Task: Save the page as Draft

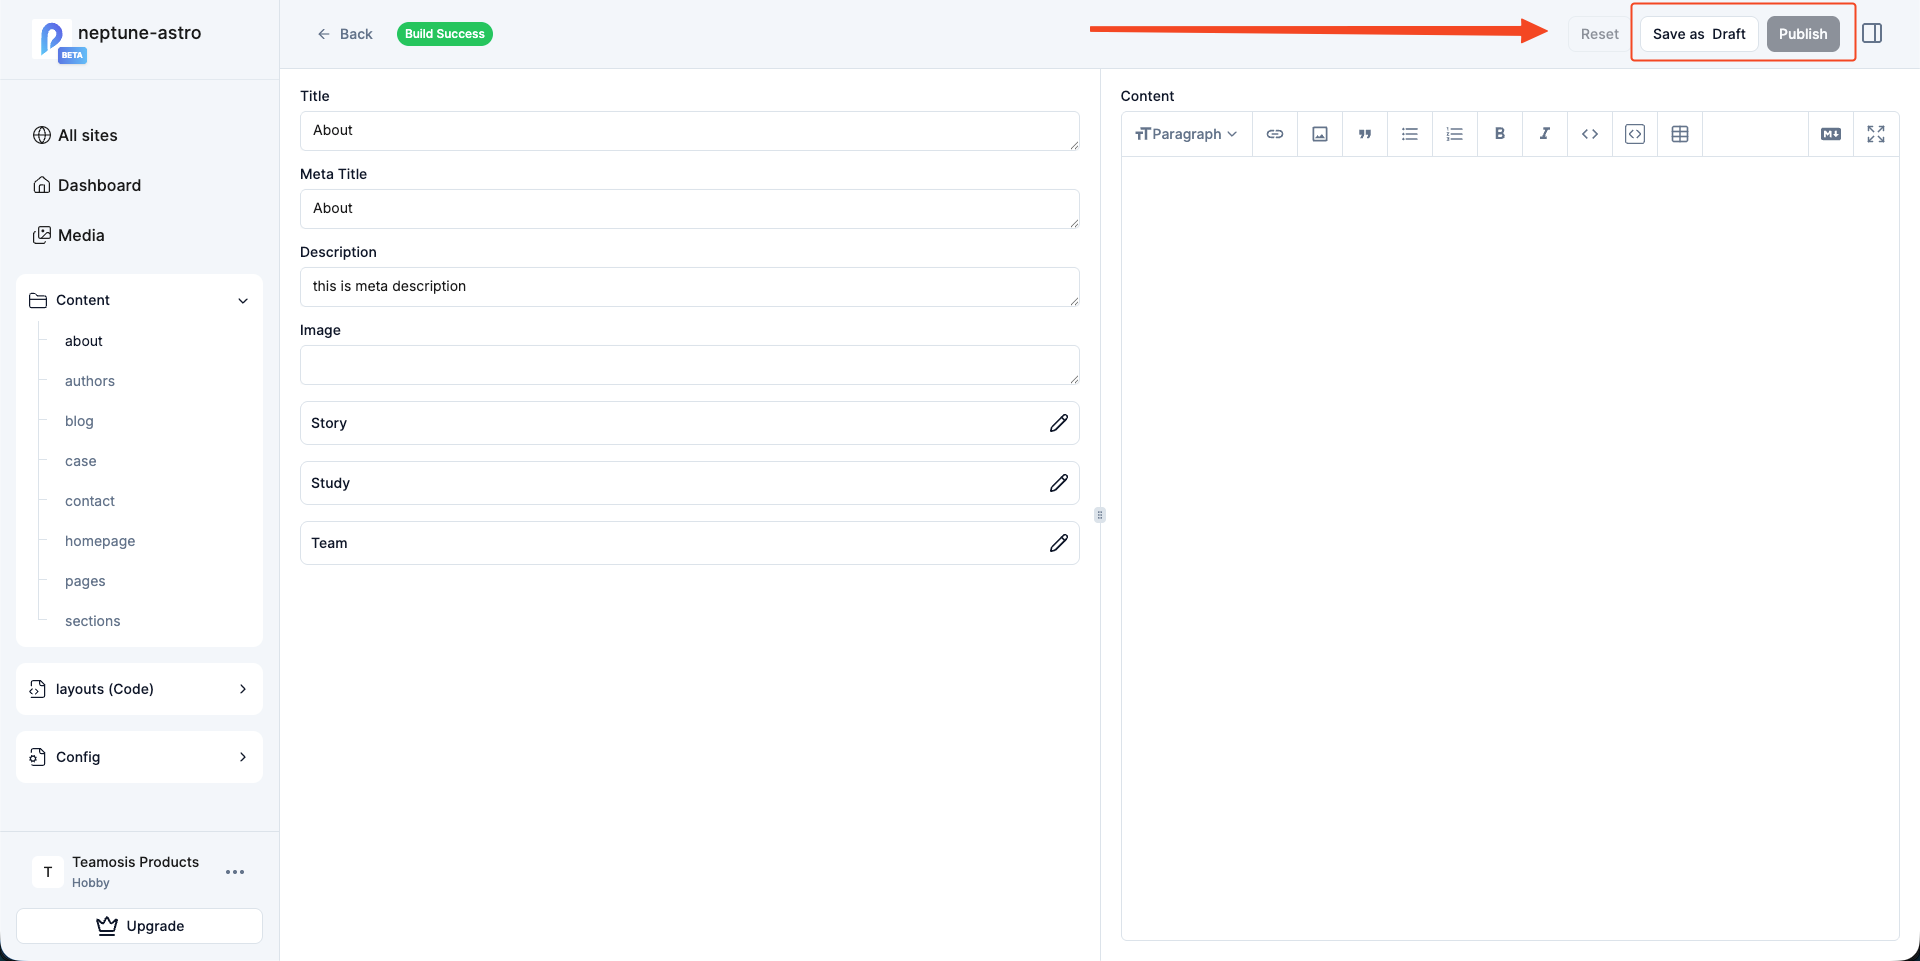Action: [1697, 33]
